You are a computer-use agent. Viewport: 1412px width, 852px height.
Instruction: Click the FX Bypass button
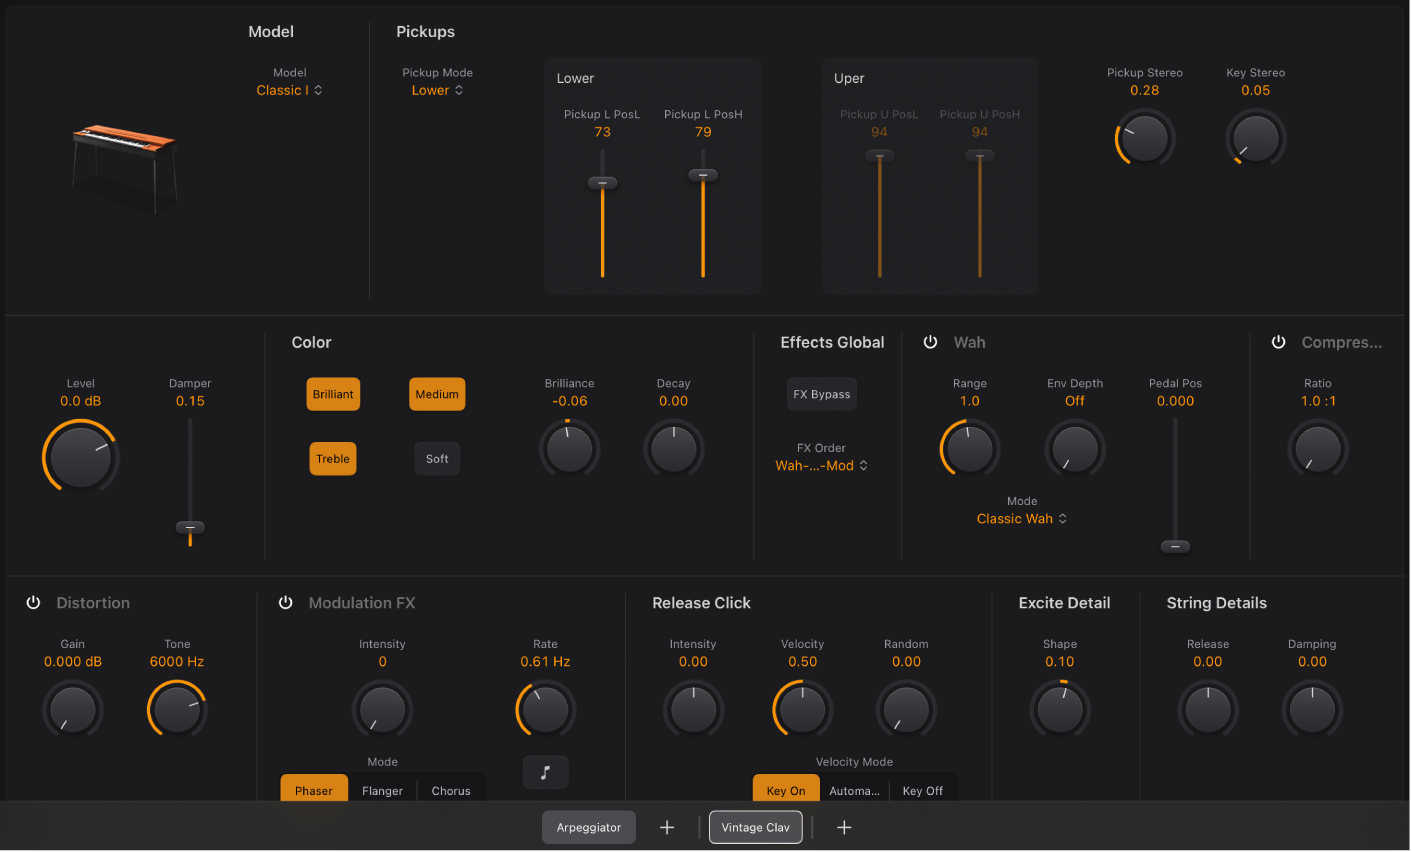(822, 394)
